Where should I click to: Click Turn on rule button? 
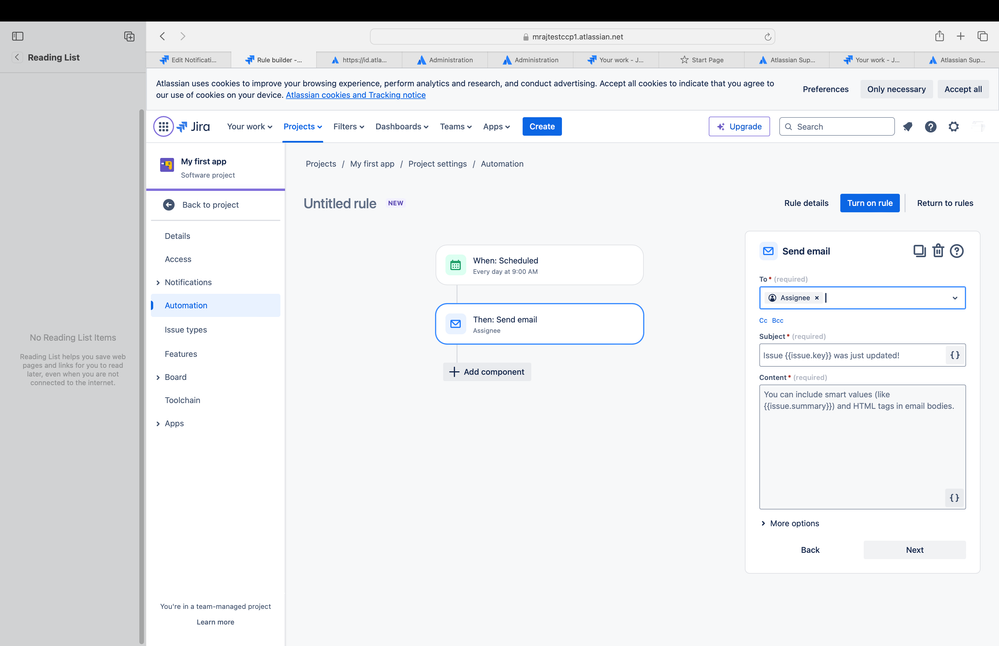click(870, 203)
